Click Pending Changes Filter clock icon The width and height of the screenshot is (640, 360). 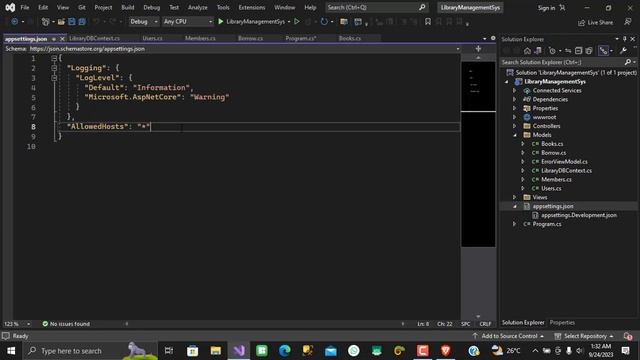click(x=552, y=51)
